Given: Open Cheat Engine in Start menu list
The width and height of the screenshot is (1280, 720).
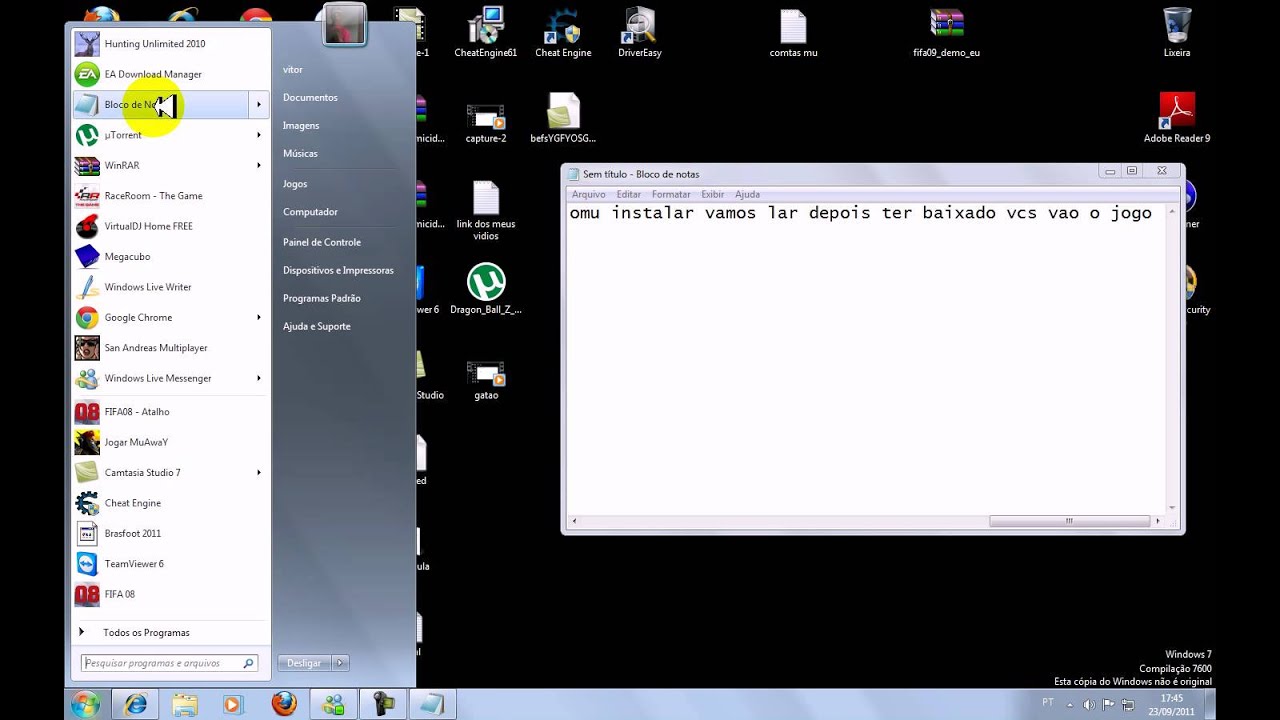Looking at the screenshot, I should (x=170, y=503).
